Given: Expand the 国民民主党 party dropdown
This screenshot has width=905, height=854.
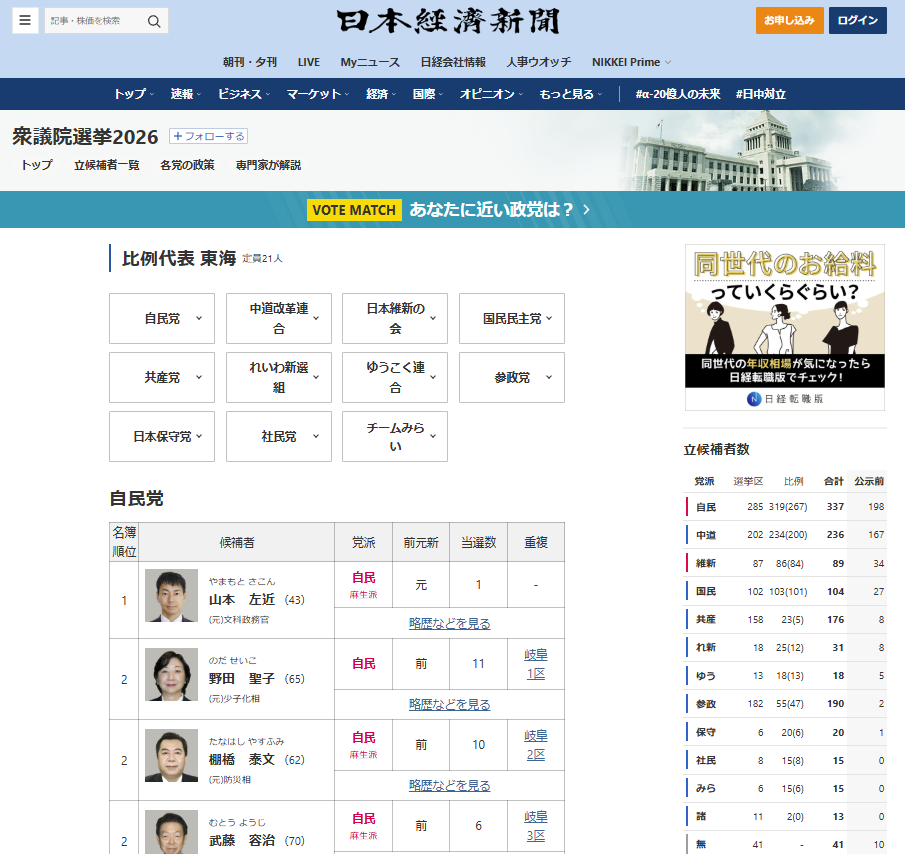Looking at the screenshot, I should (512, 319).
